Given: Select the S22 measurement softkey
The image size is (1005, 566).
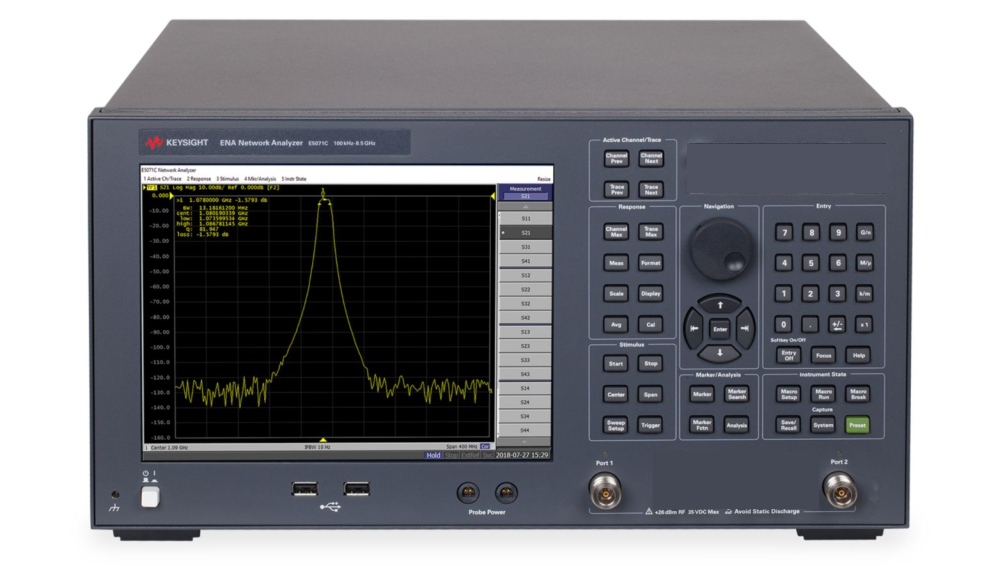Looking at the screenshot, I should [525, 289].
